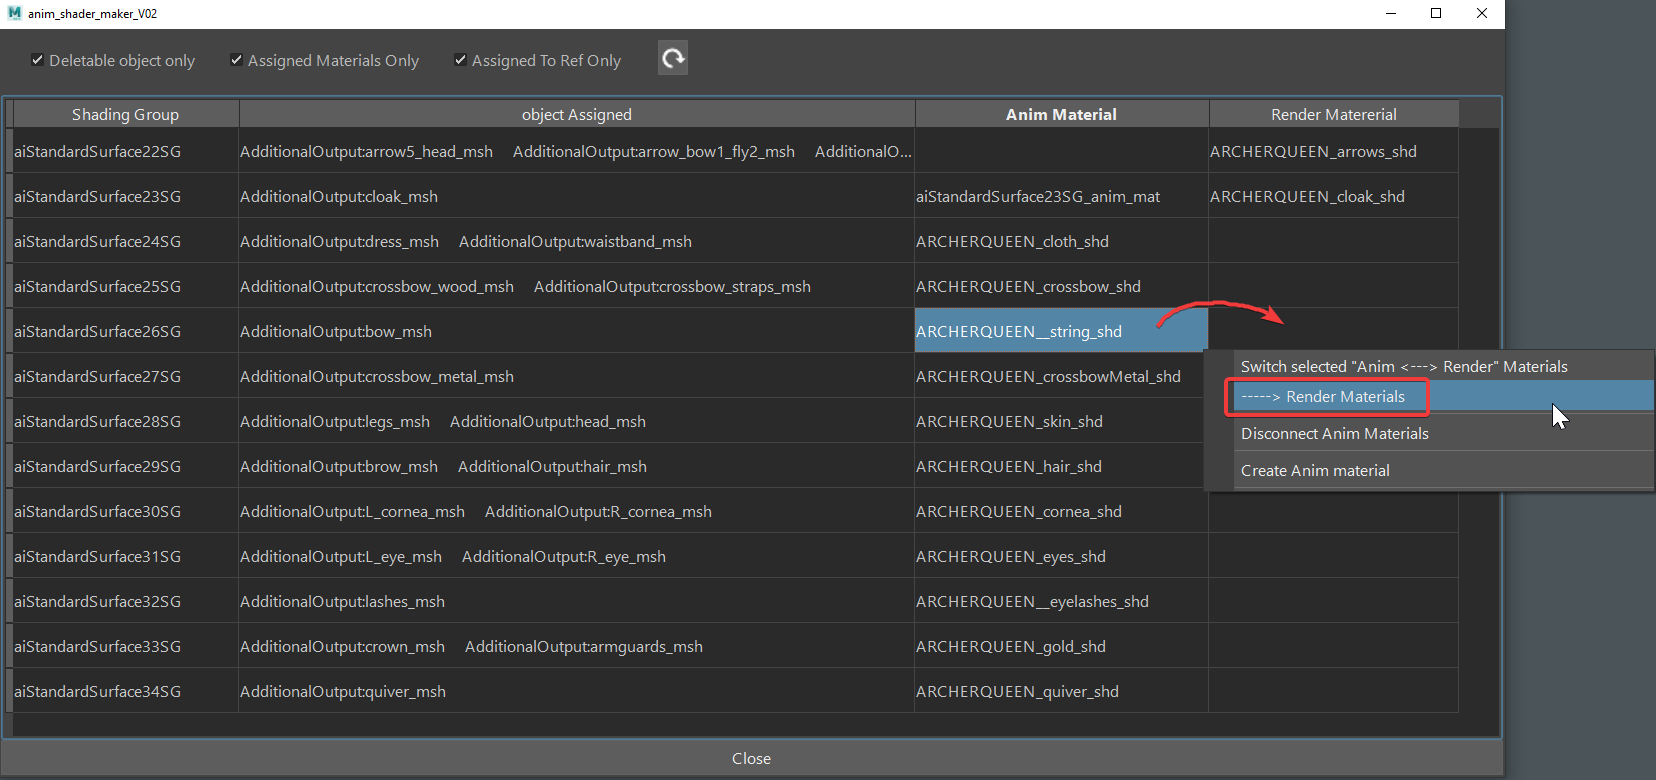This screenshot has width=1656, height=780.
Task: Select the aiStandardSurface23SG cell
Action: tap(126, 196)
